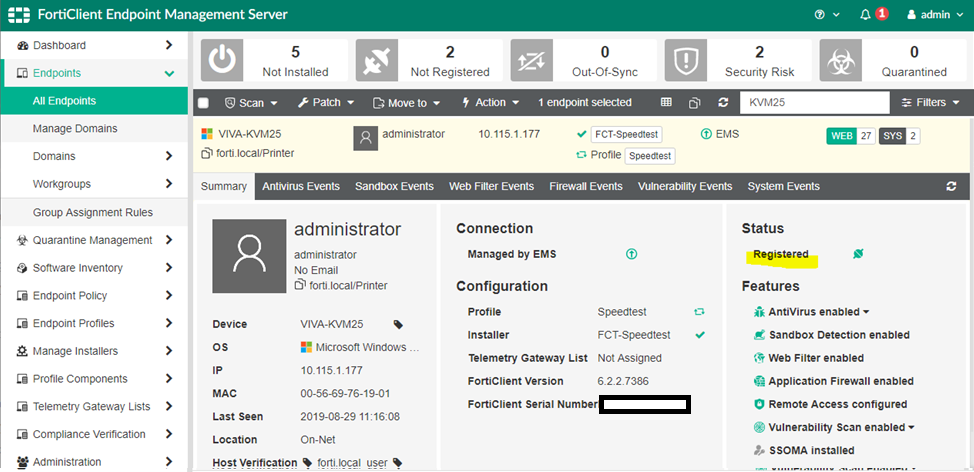This screenshot has height=472, width=974.
Task: Switch to the Vulnerability Events tab
Action: tap(685, 187)
